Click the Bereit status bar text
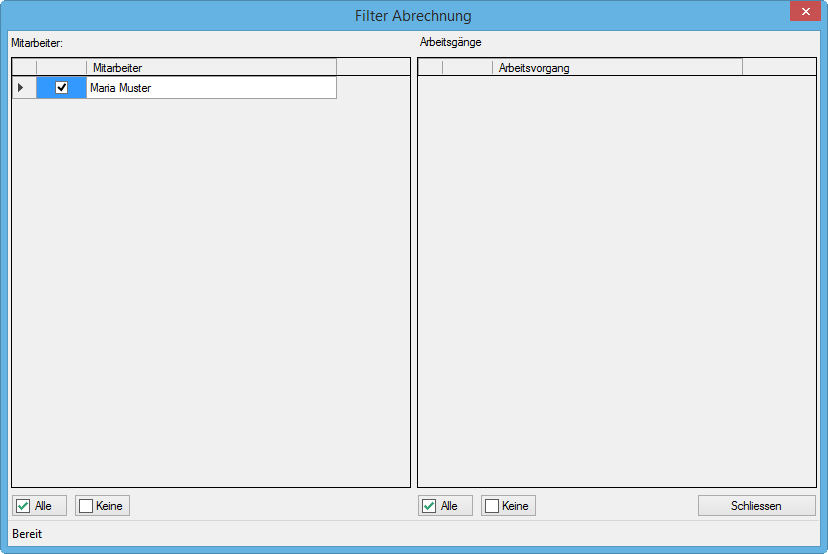The height and width of the screenshot is (554, 828). [27, 534]
